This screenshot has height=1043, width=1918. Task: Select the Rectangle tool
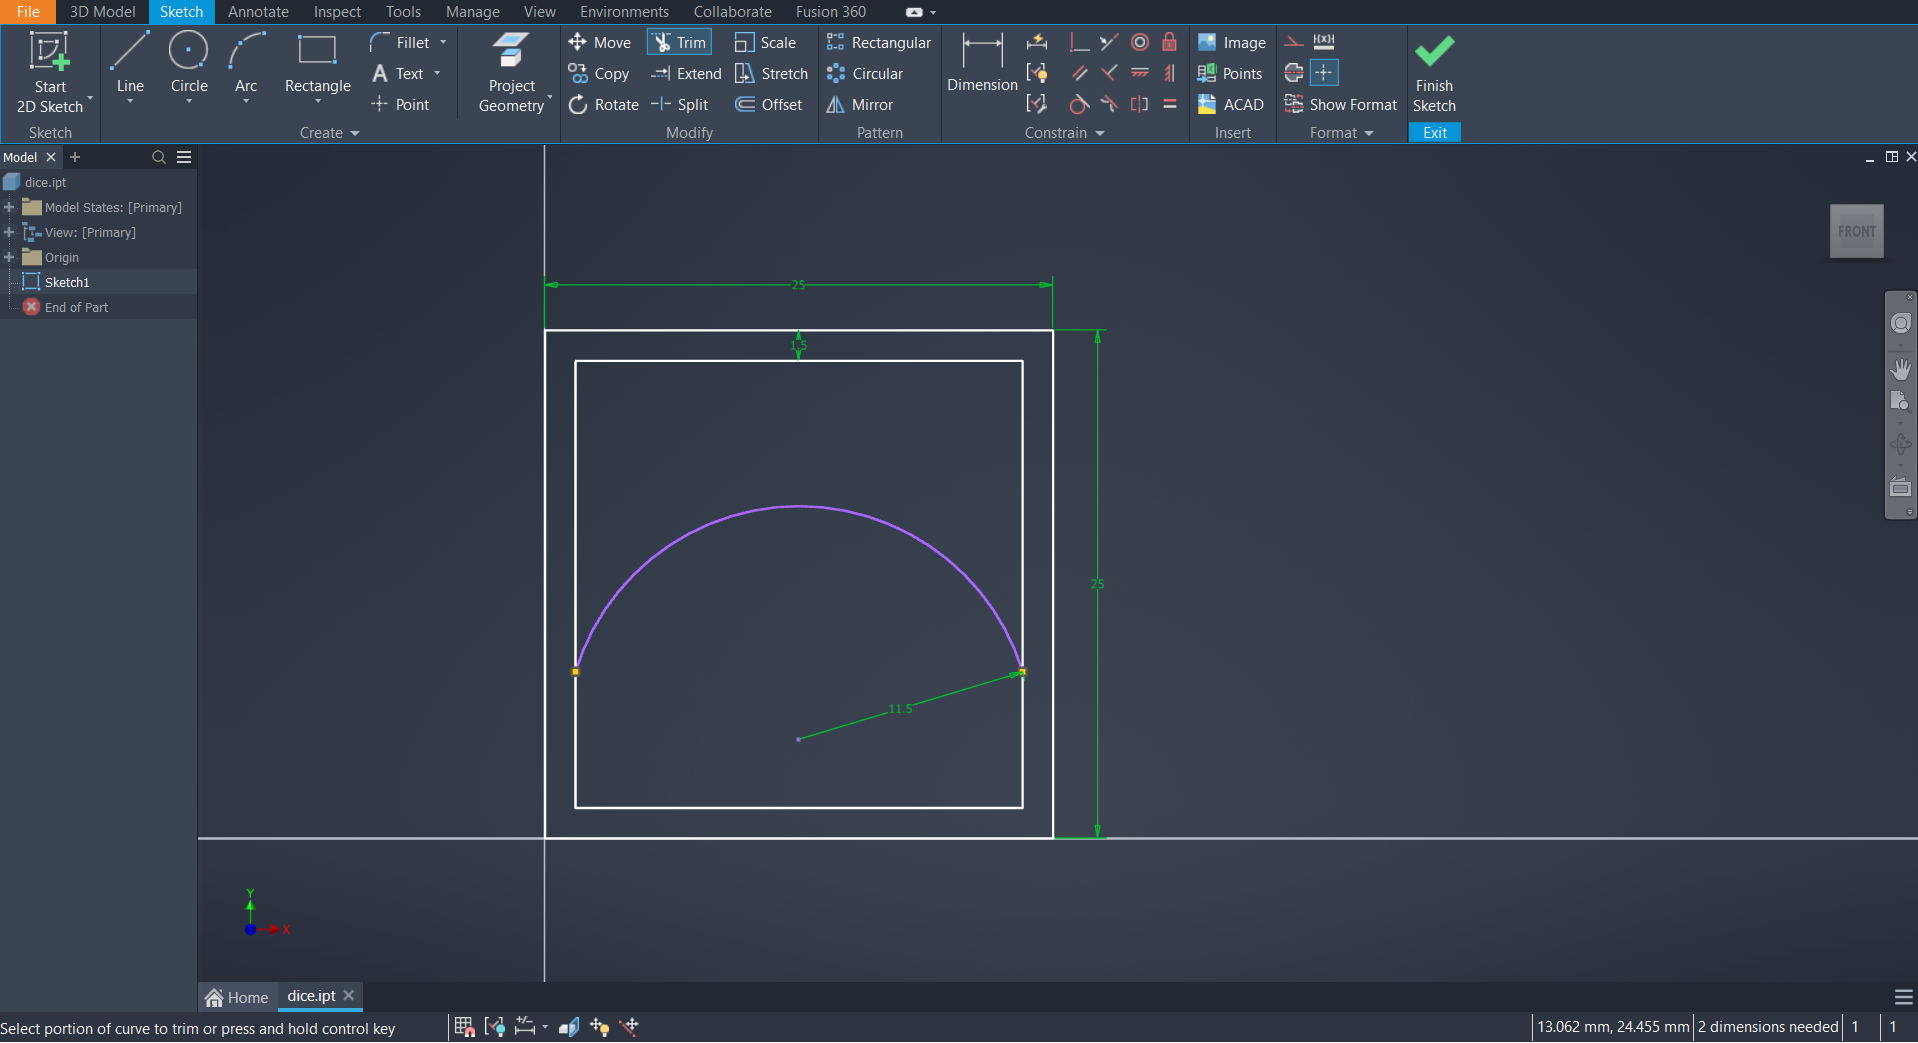(x=317, y=64)
